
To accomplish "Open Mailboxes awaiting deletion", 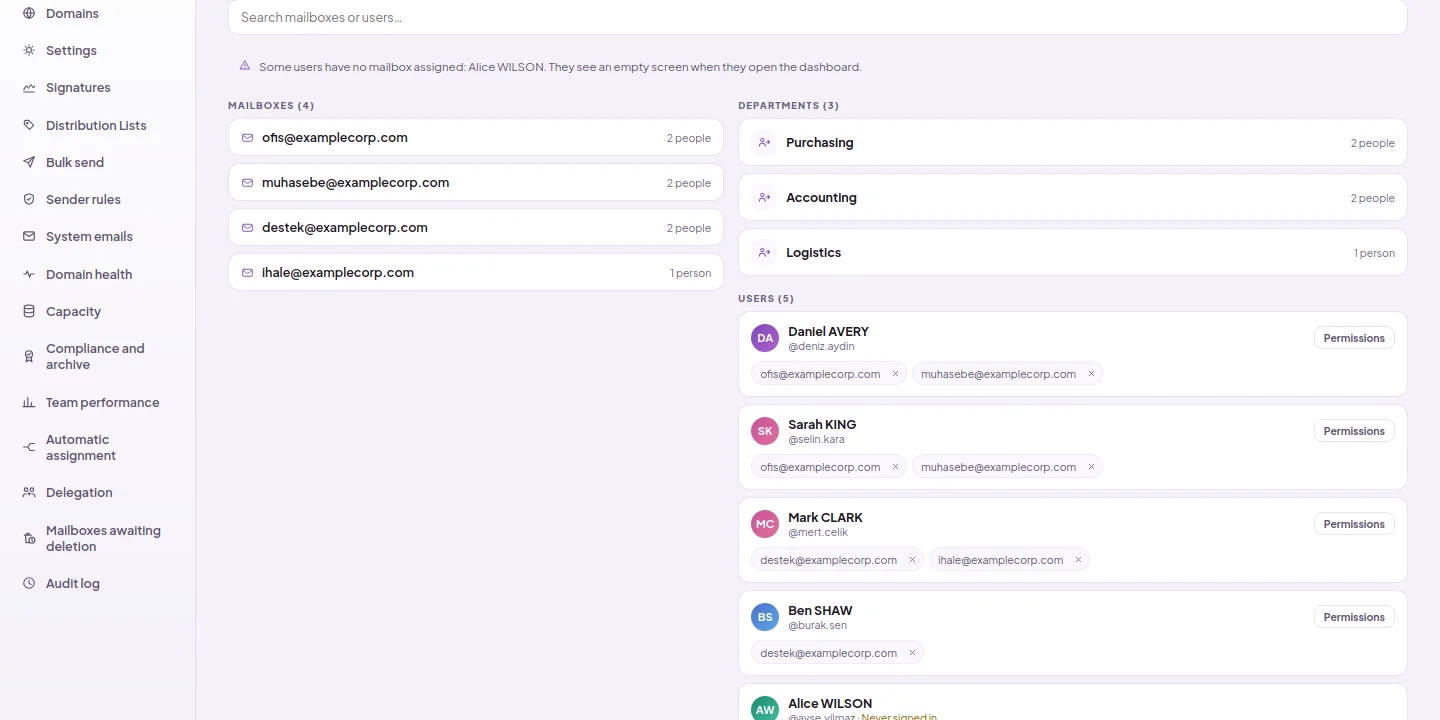I will pyautogui.click(x=103, y=539).
